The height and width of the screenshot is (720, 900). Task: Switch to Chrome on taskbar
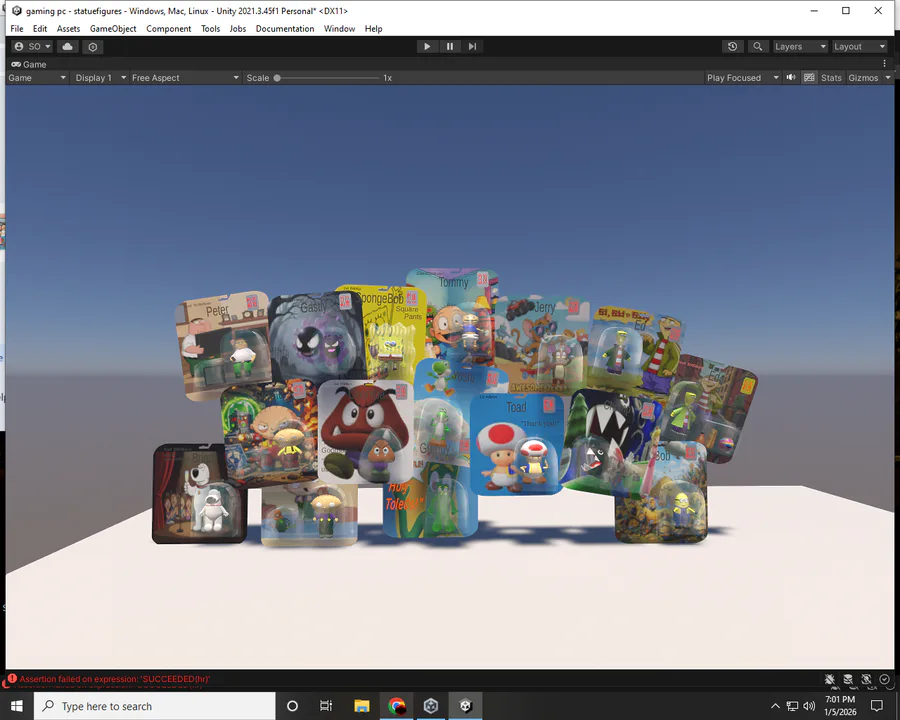click(397, 706)
